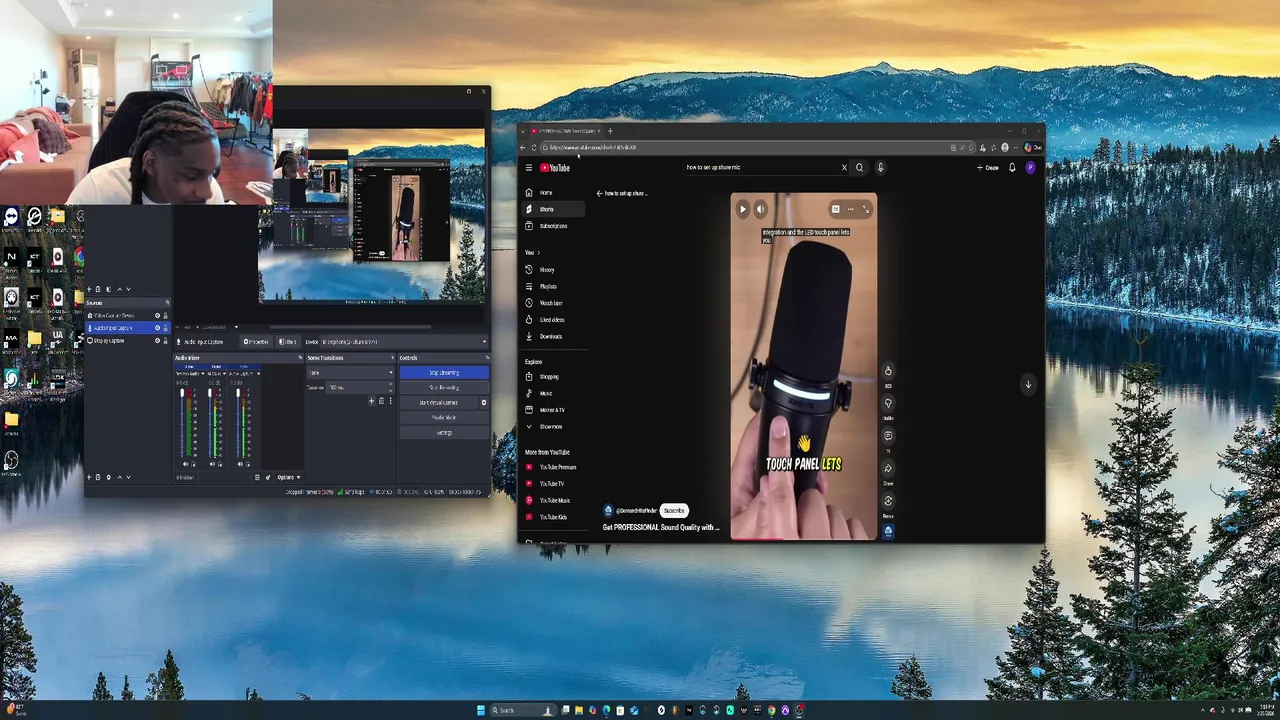Click the YouTube logo
Screen dimensions: 1280x720
pyautogui.click(x=555, y=168)
